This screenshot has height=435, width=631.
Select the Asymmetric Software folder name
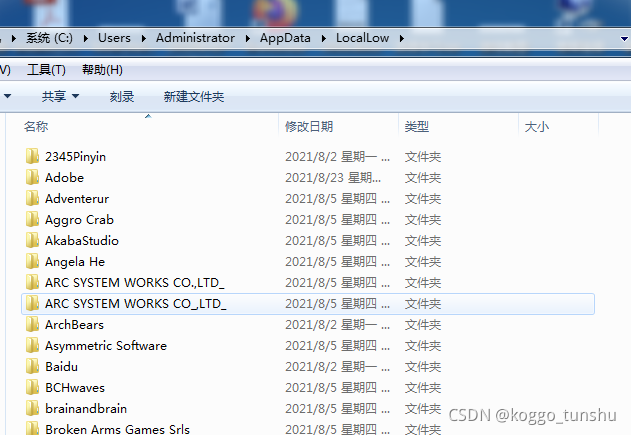[x=106, y=346]
